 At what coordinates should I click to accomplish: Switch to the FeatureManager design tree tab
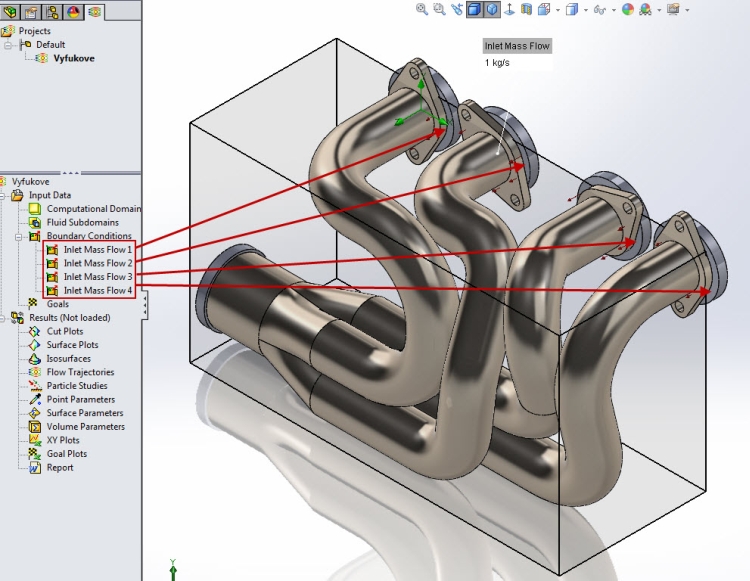click(10, 11)
